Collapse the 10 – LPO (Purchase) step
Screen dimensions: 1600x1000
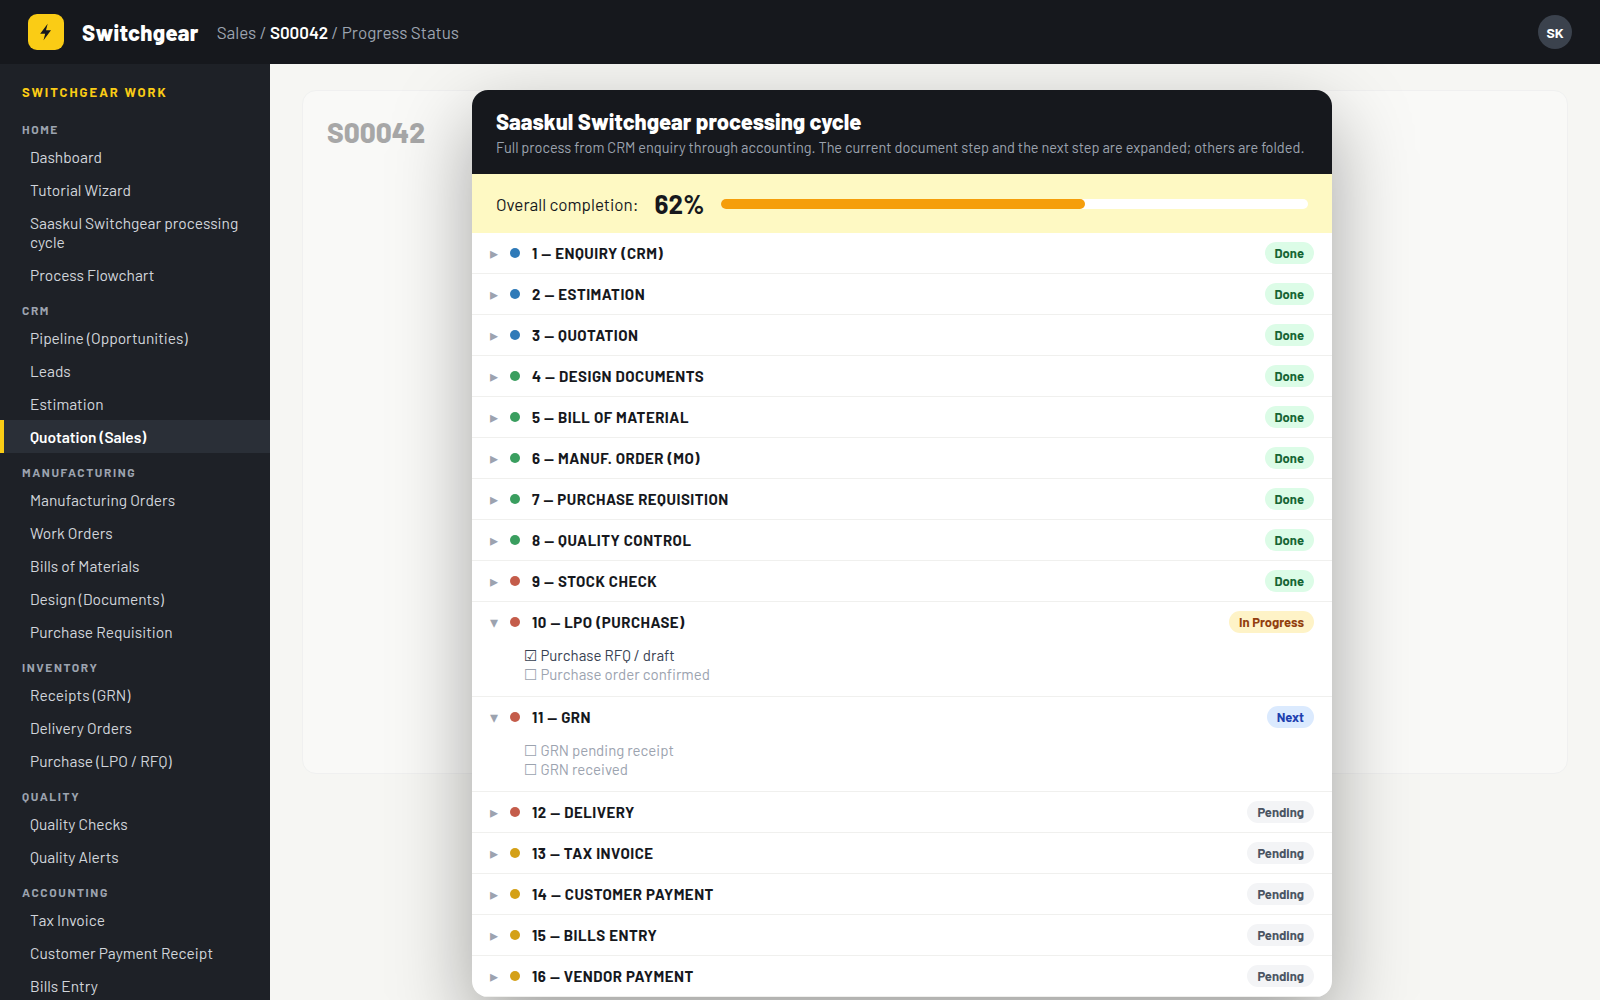coord(901,623)
